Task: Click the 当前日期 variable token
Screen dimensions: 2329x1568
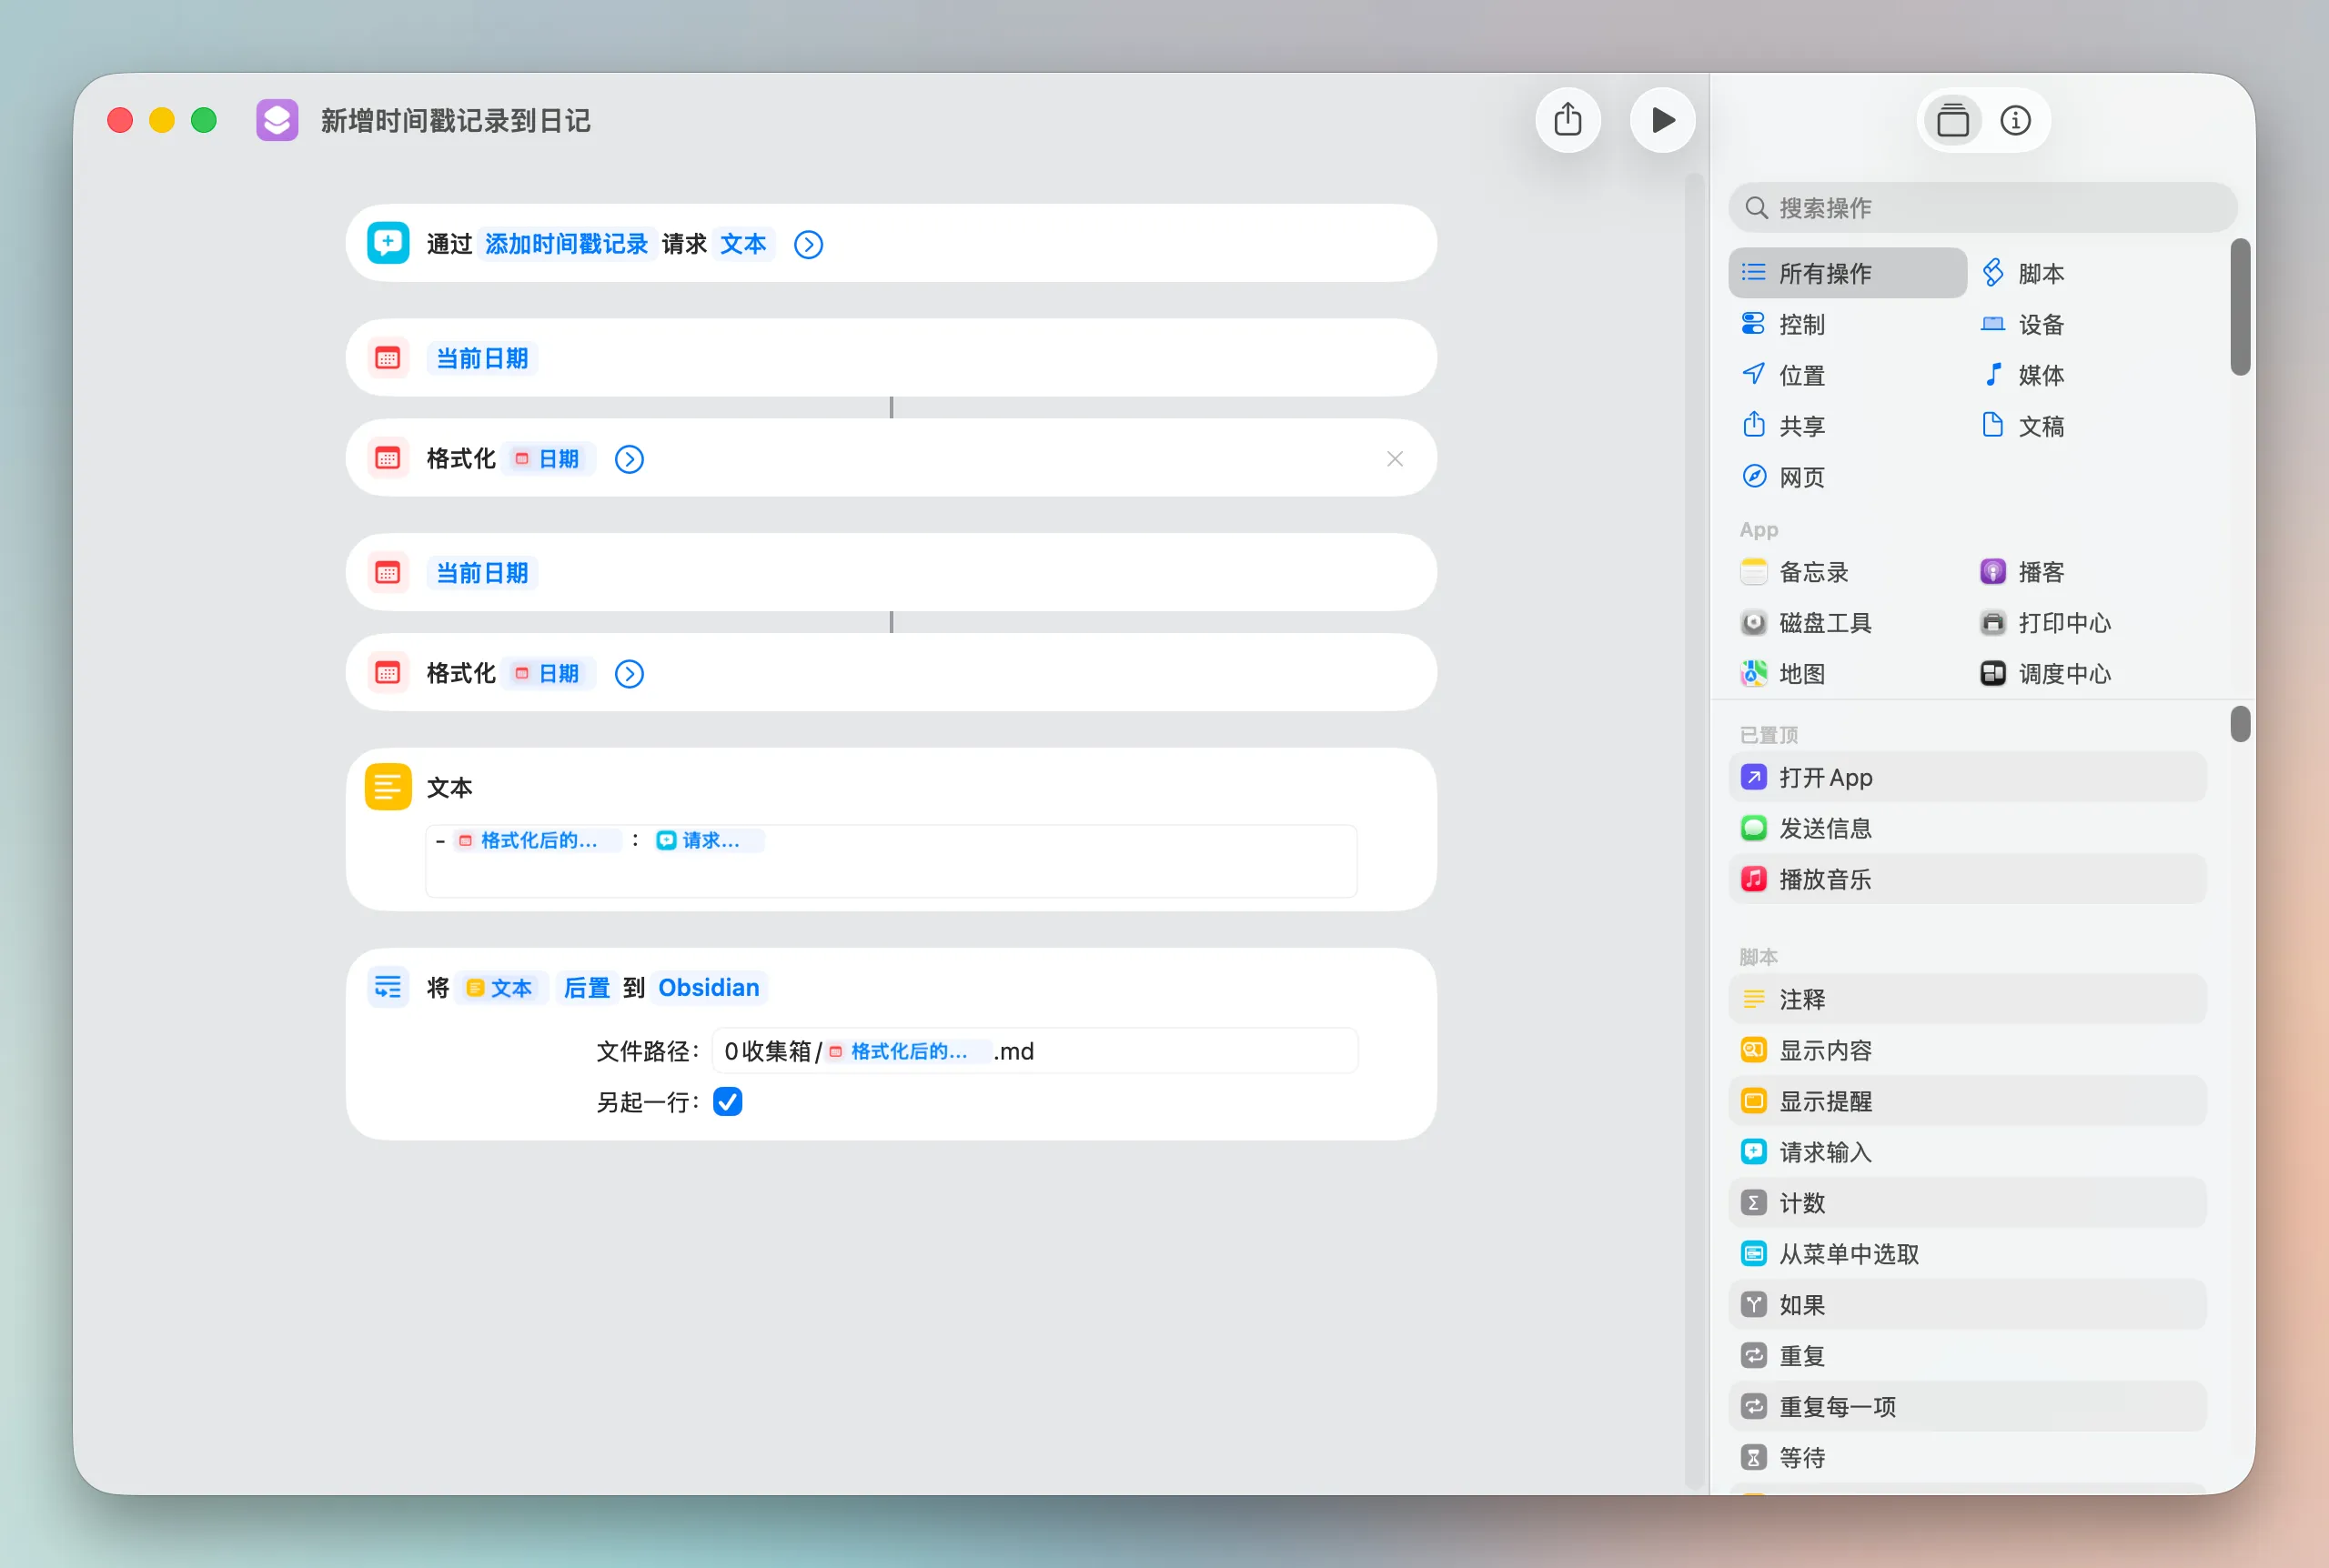Action: [481, 357]
